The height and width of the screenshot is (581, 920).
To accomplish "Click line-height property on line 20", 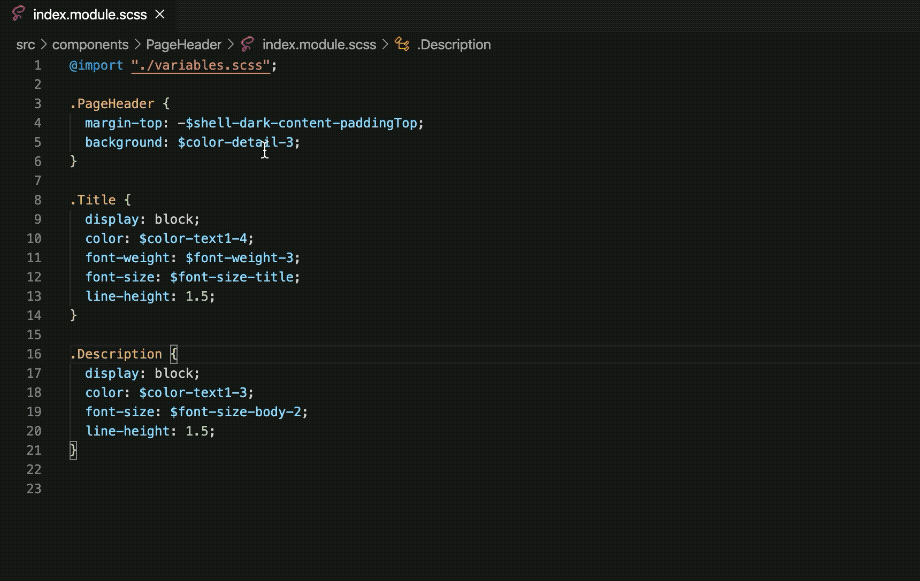I will click(x=127, y=431).
